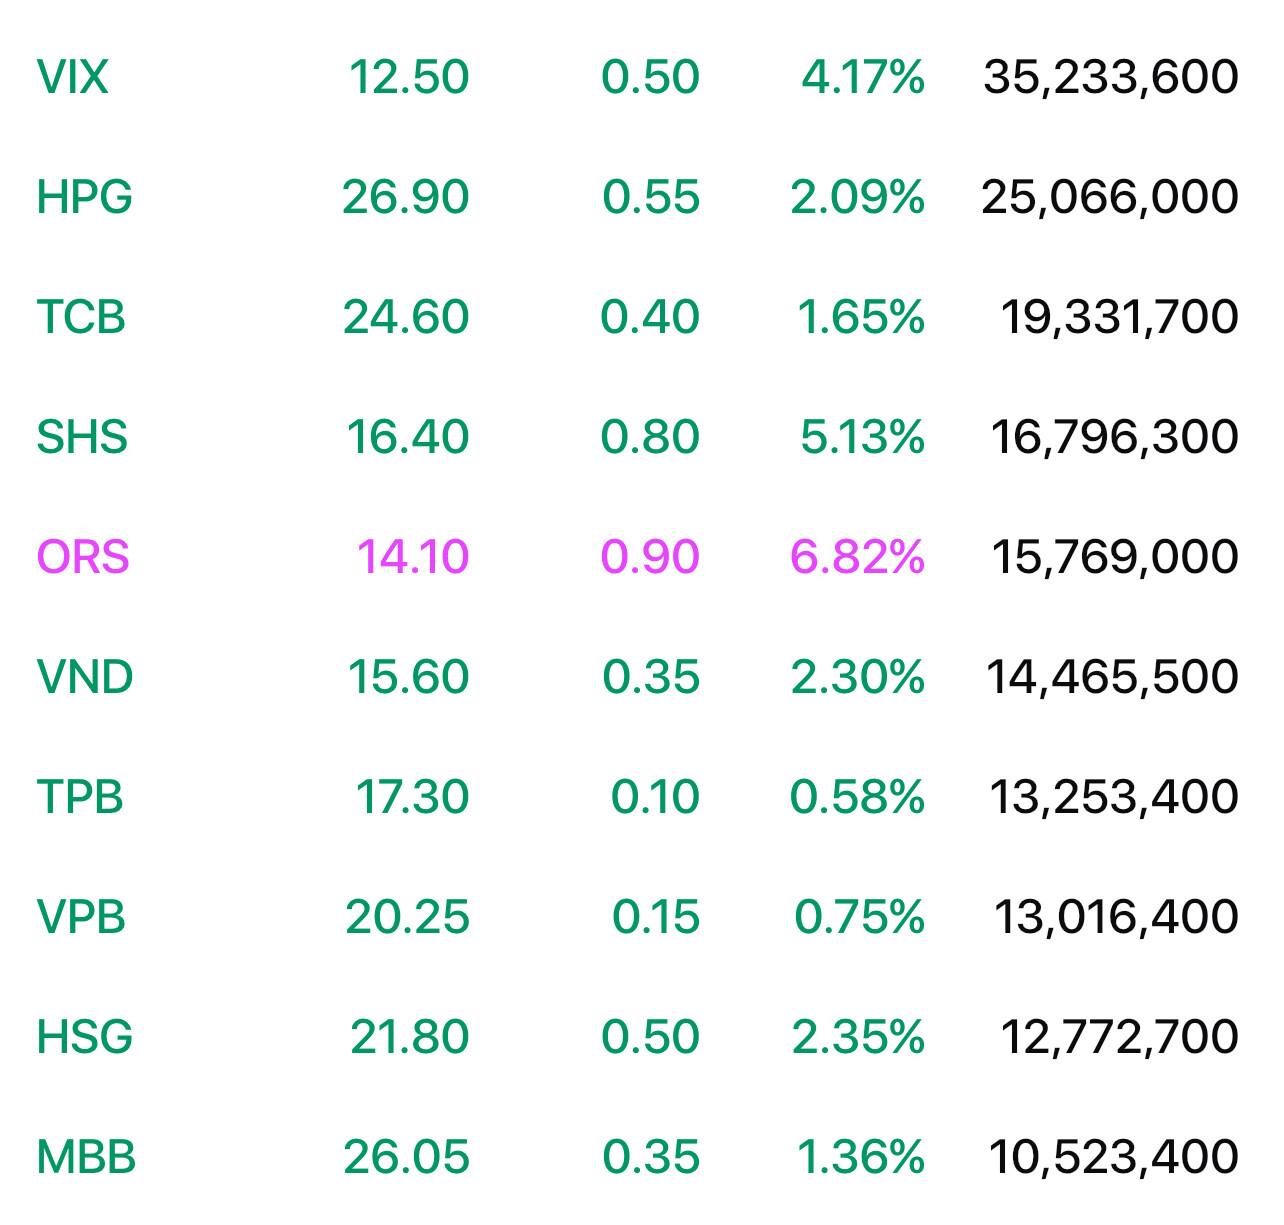Click HPG volume 25,066,000
The height and width of the screenshot is (1225, 1284).
tap(1110, 197)
